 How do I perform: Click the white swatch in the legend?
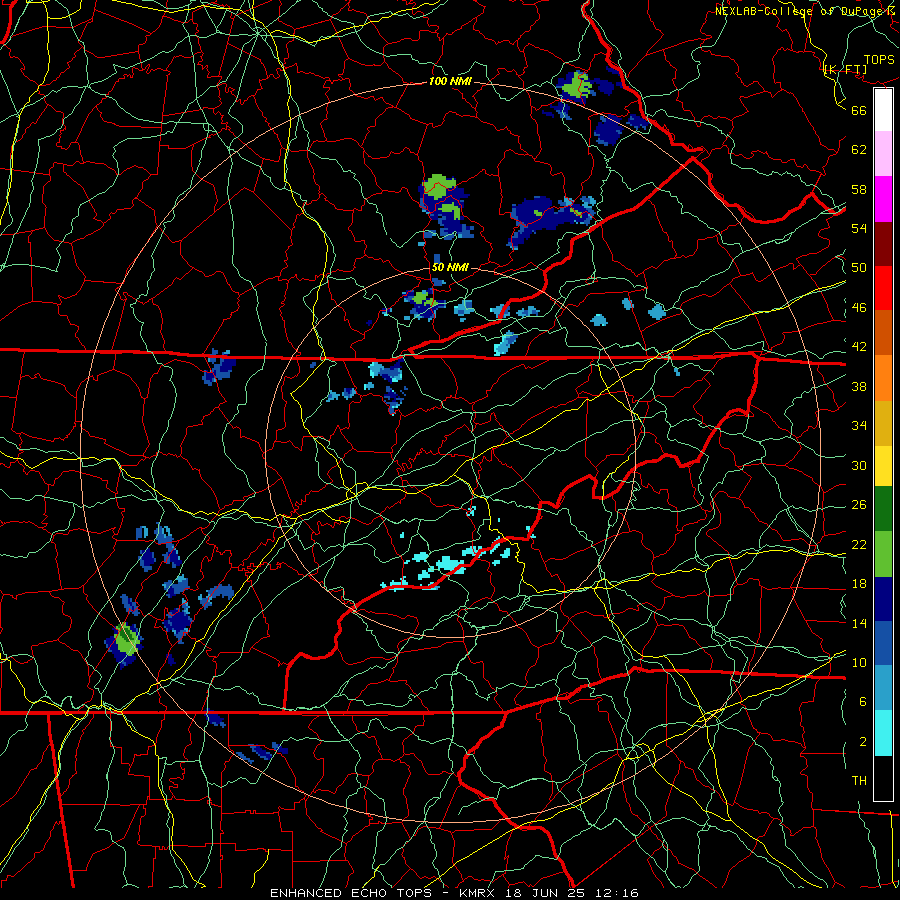[883, 110]
